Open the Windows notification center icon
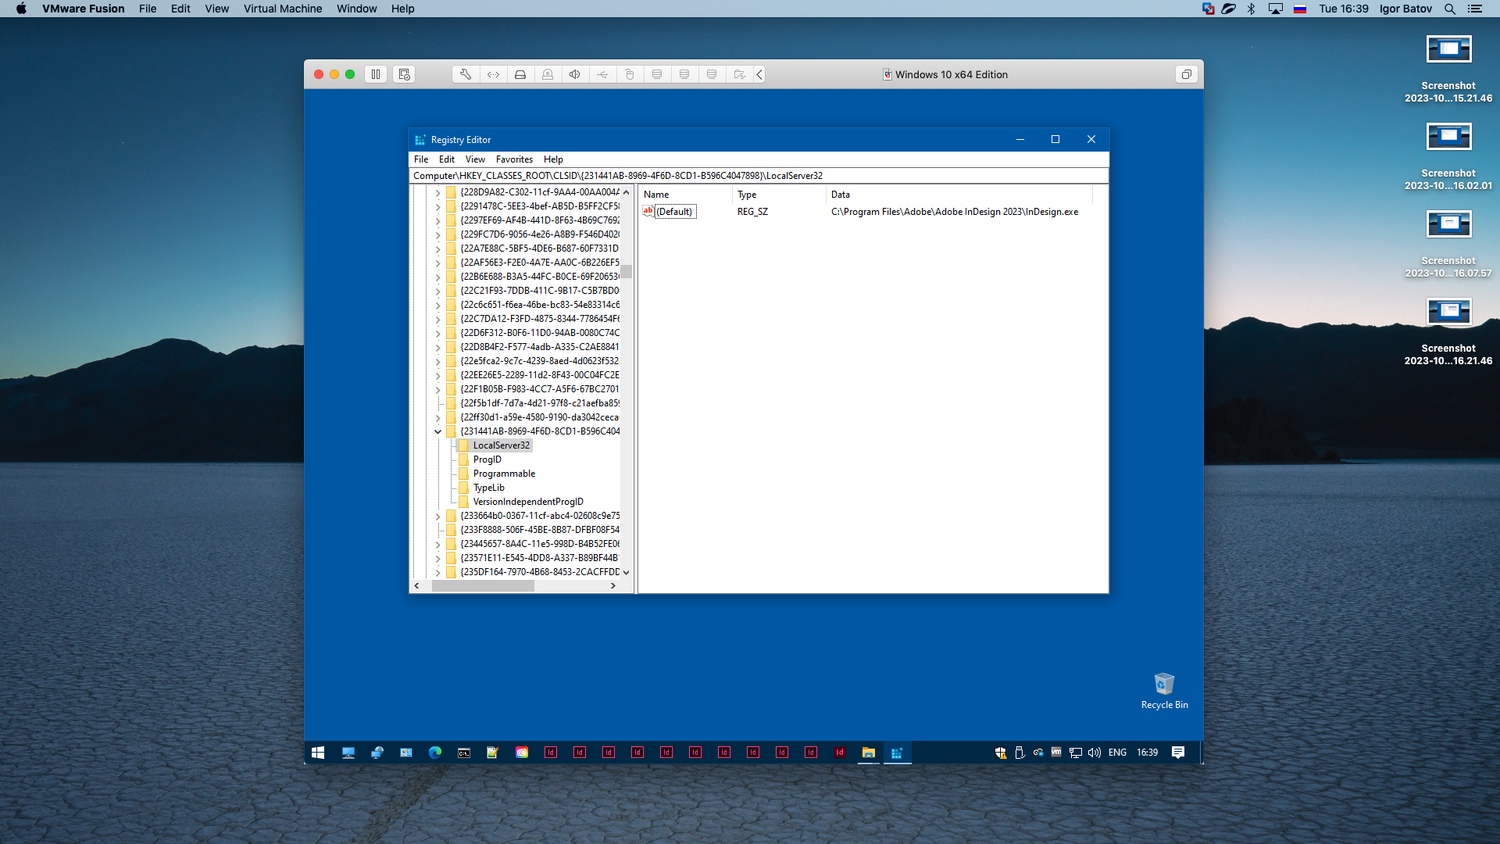 [1178, 753]
